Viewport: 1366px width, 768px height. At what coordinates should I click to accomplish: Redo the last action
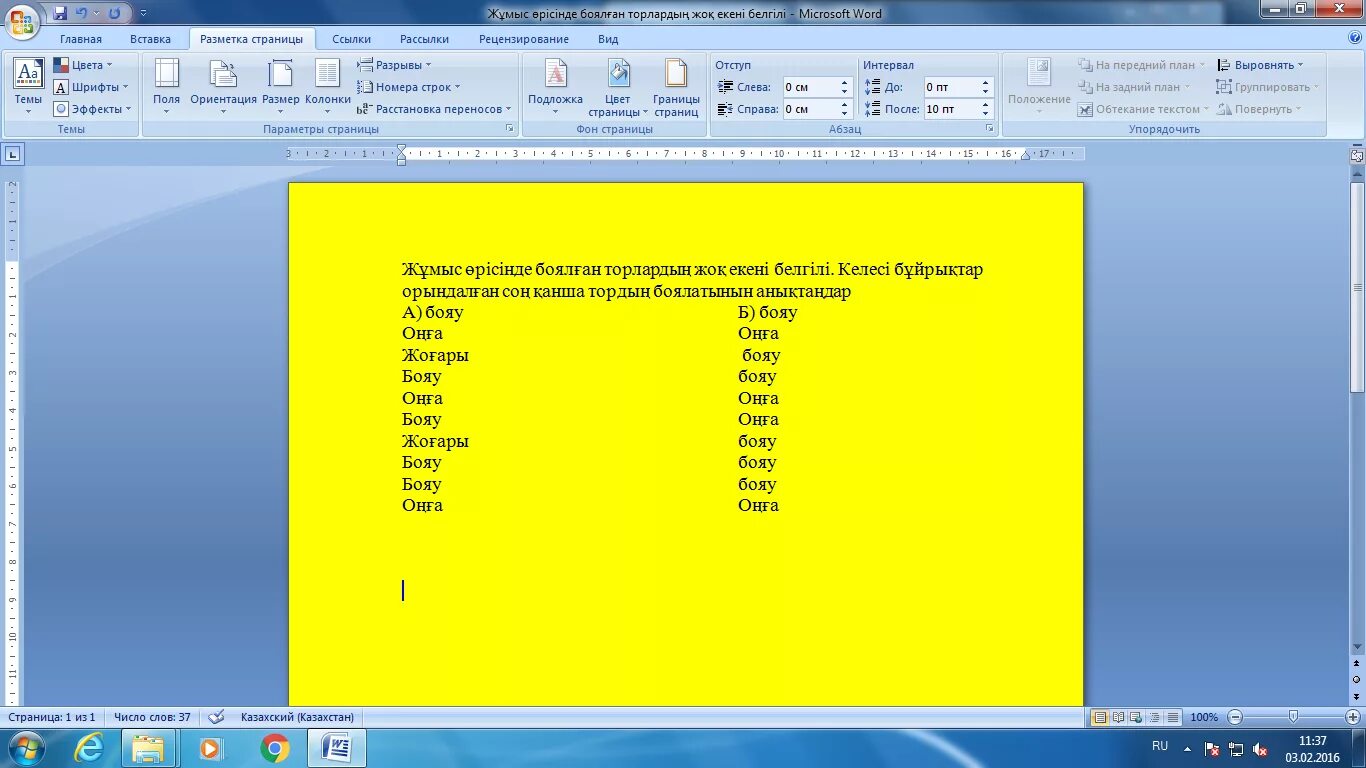click(x=114, y=13)
